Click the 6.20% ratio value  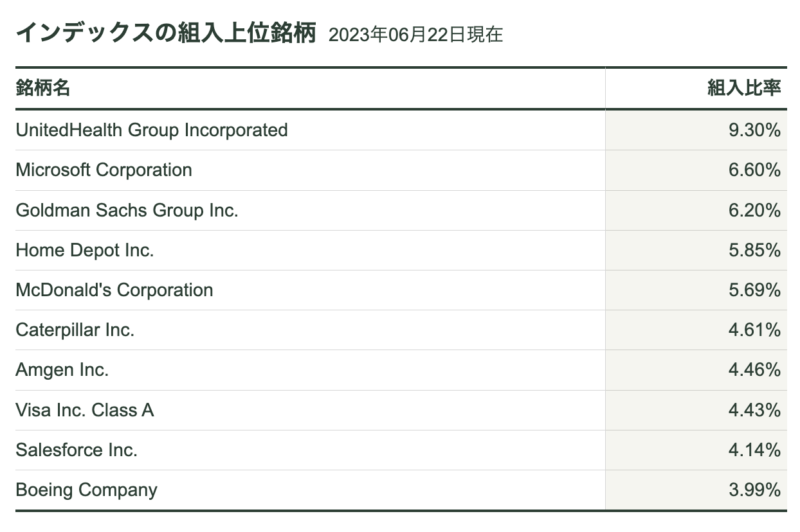coord(754,210)
